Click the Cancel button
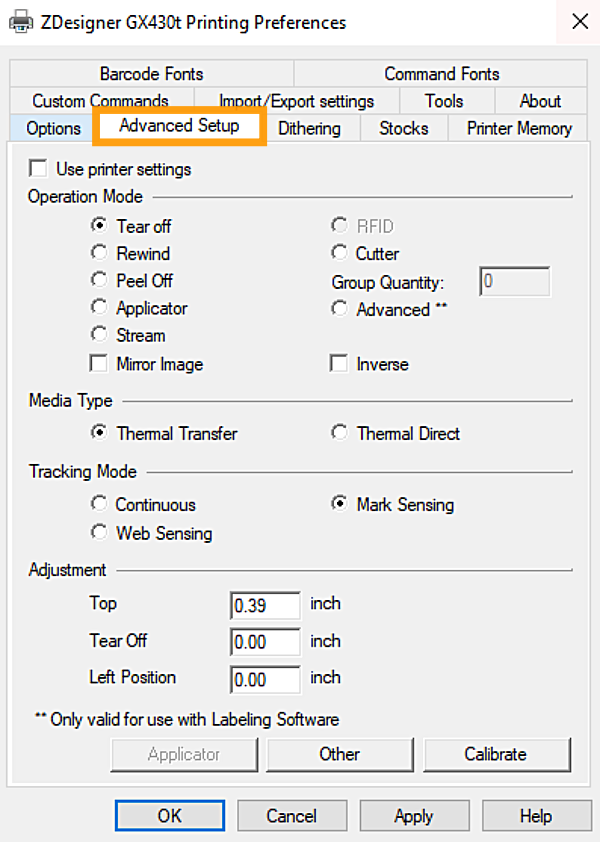 coord(292,816)
